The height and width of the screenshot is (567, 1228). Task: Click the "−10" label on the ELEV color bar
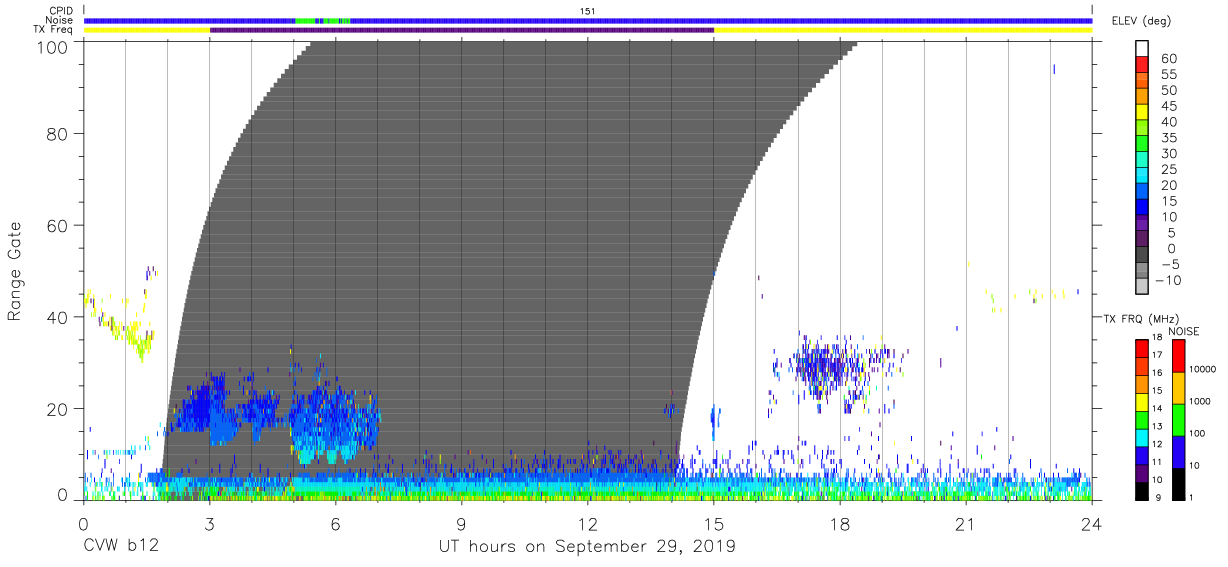pyautogui.click(x=1166, y=280)
